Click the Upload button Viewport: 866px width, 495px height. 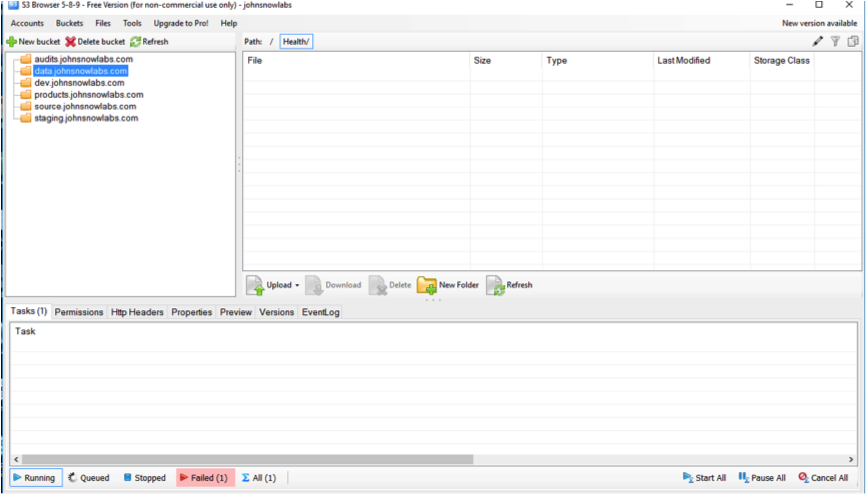point(269,285)
